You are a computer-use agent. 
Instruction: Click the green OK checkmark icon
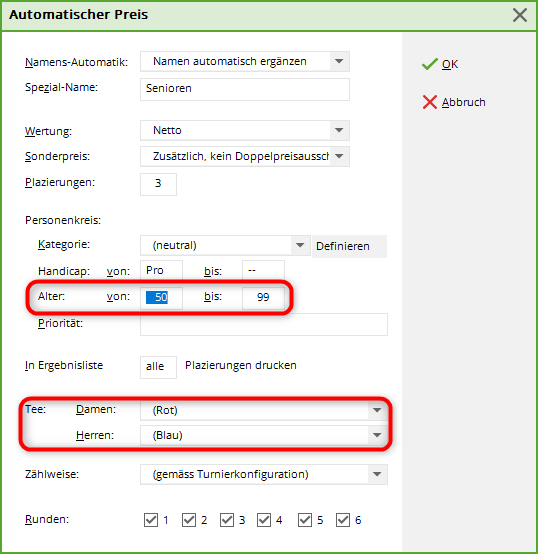(430, 64)
